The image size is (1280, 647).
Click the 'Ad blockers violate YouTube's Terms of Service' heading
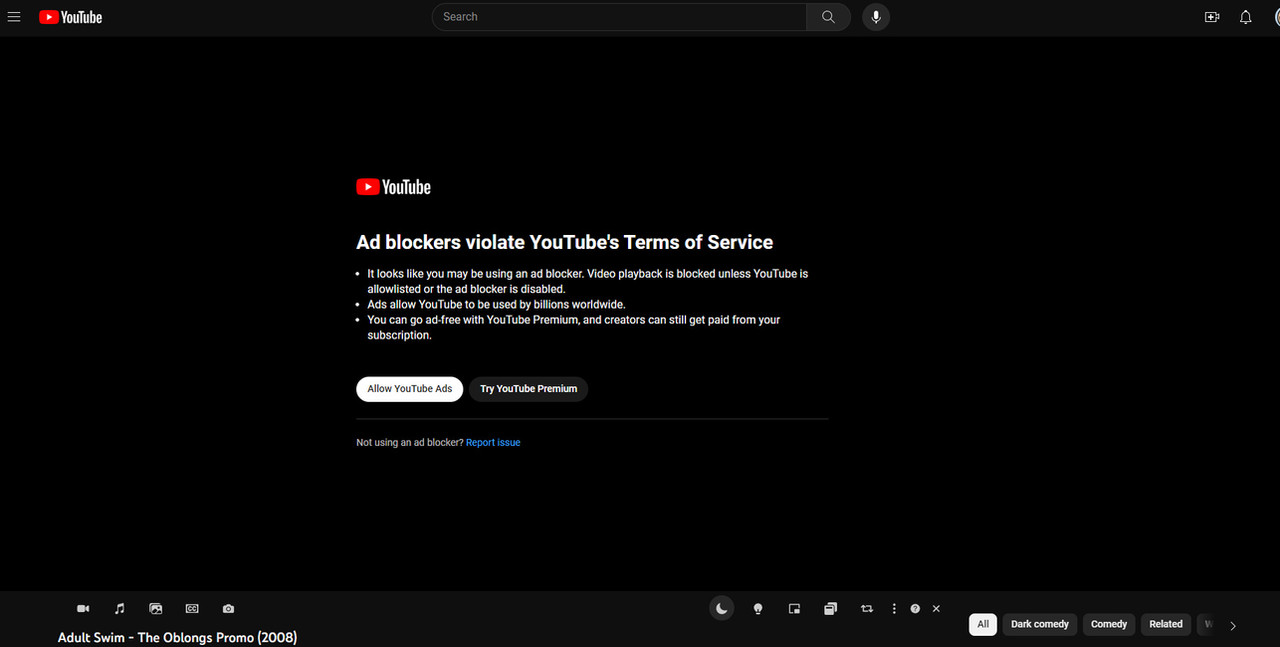tap(565, 242)
